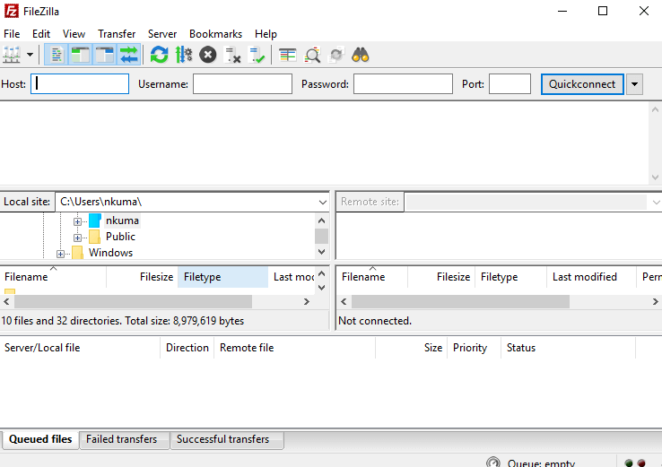Open the Local site path dropdown
Image resolution: width=662 pixels, height=467 pixels.
323,202
